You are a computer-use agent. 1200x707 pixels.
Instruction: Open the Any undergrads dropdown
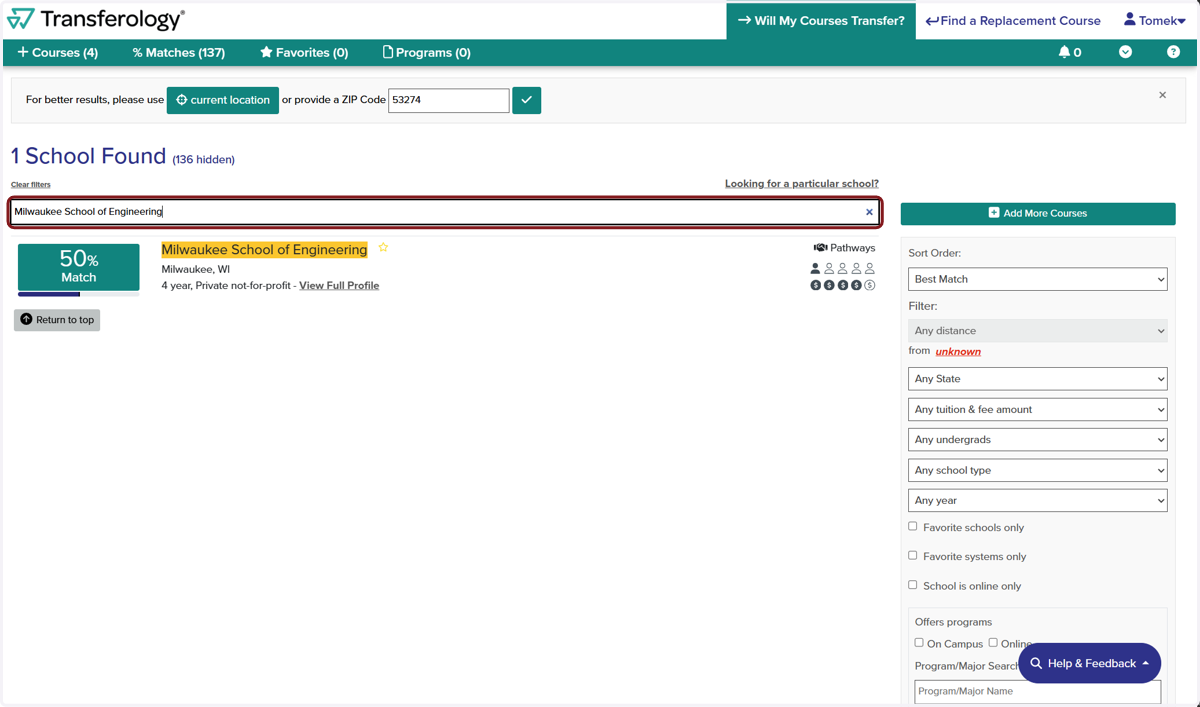pos(1037,440)
